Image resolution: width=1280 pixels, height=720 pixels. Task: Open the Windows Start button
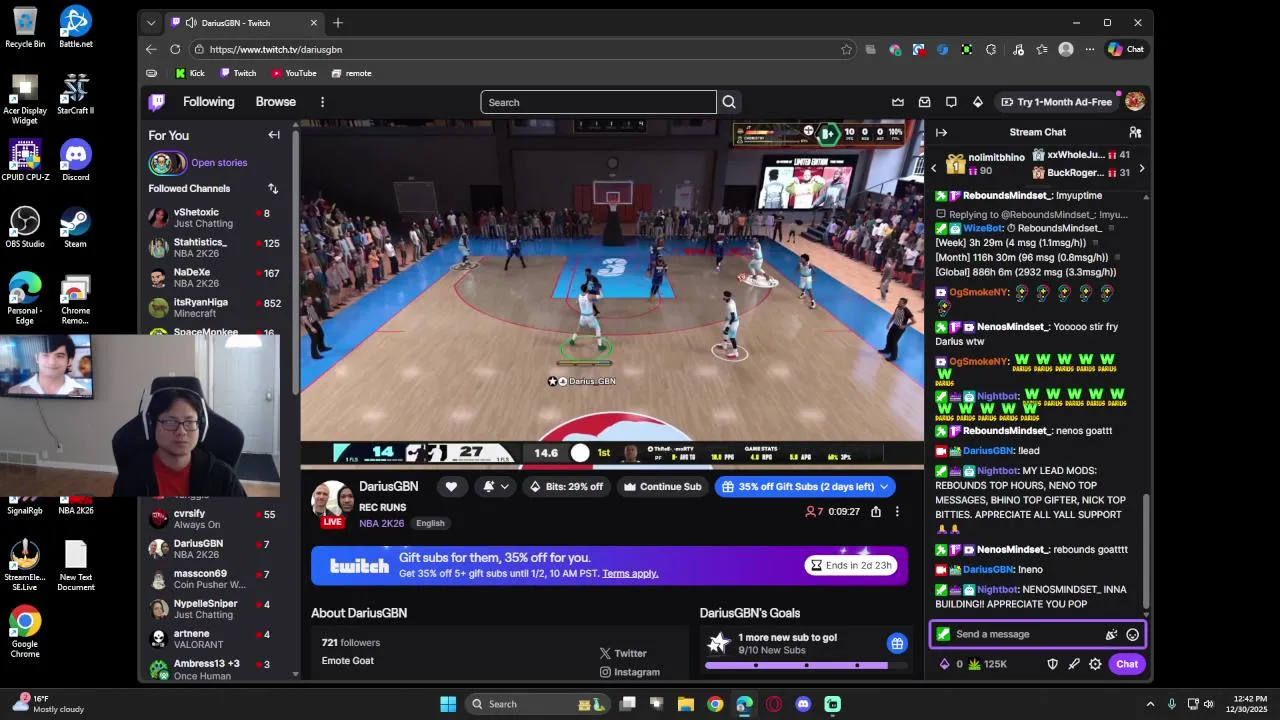click(448, 704)
